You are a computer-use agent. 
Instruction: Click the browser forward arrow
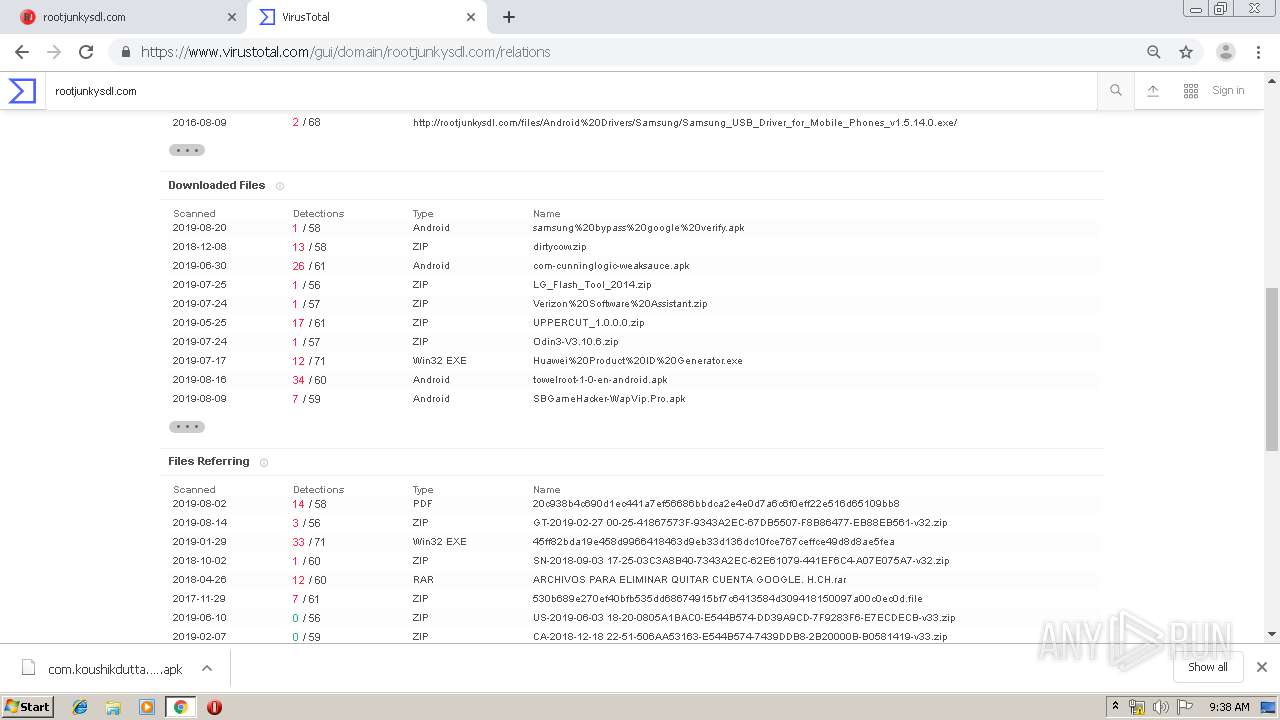click(x=54, y=52)
